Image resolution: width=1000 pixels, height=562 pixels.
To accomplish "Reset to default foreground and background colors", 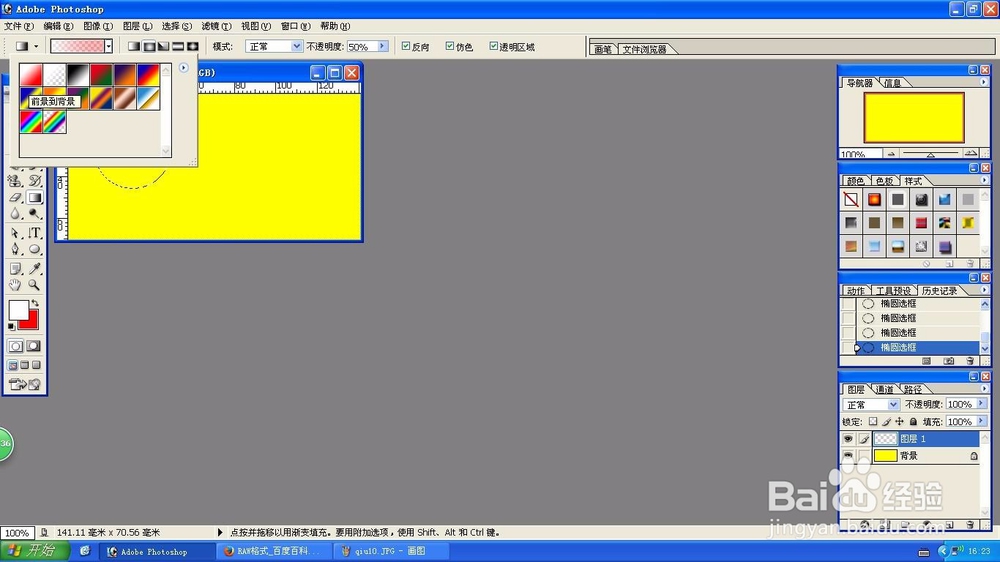I will click(x=11, y=327).
